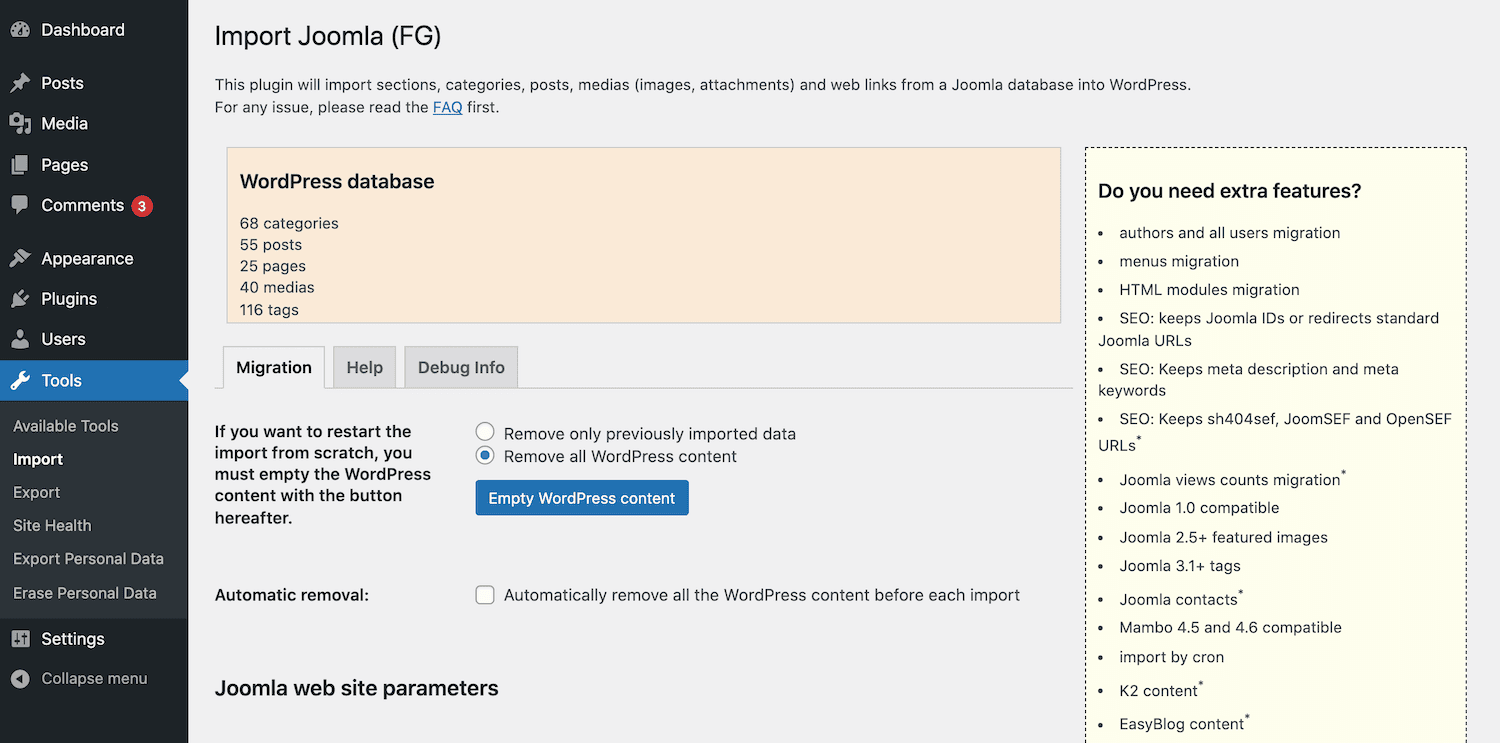Open the Dashboard icon in sidebar
This screenshot has height=743, width=1500.
[21, 30]
